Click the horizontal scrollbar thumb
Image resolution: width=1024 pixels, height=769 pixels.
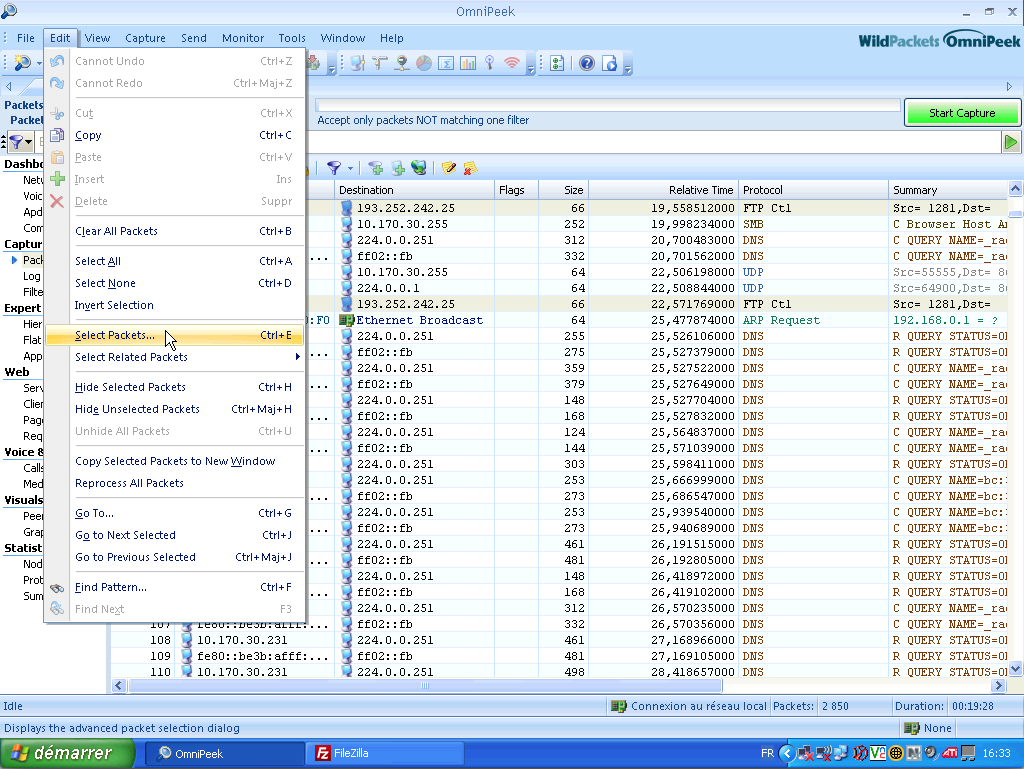pos(425,685)
